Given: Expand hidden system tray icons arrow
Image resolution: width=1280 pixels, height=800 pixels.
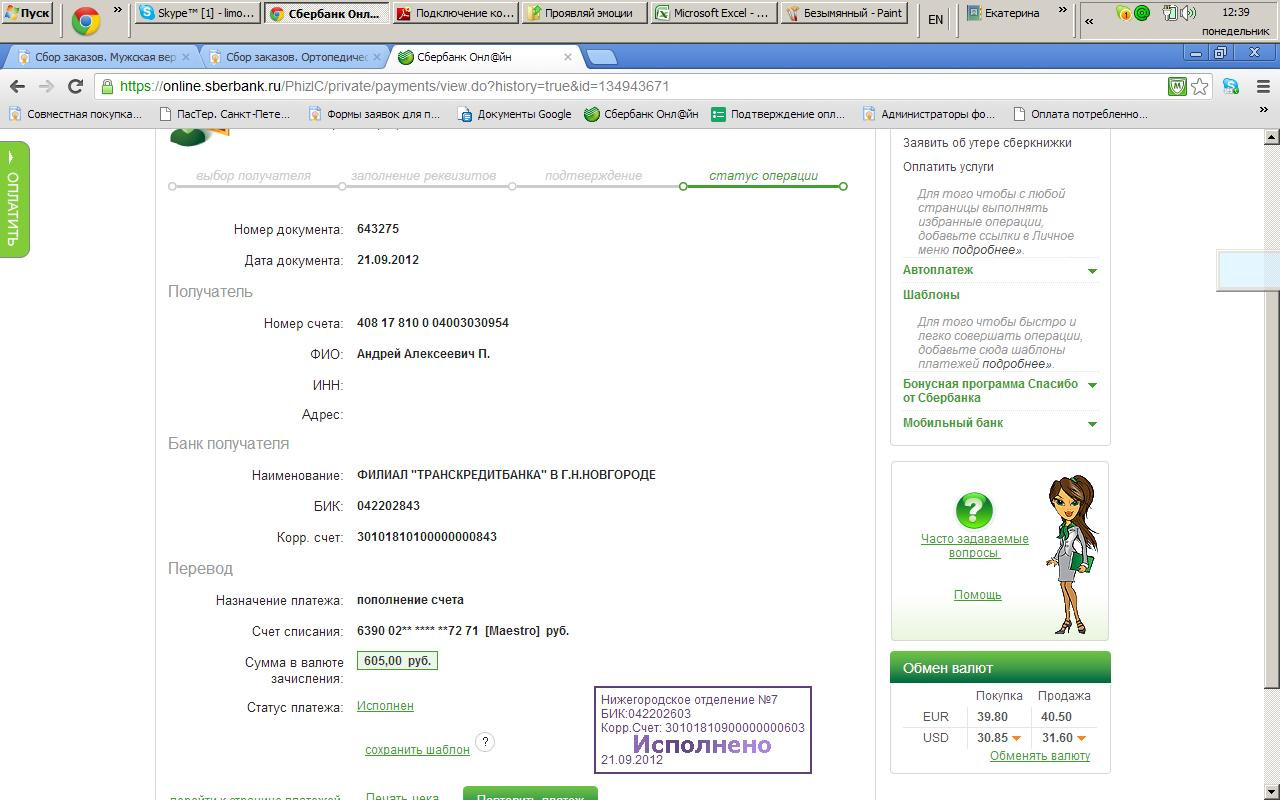Looking at the screenshot, I should click(x=1089, y=20).
